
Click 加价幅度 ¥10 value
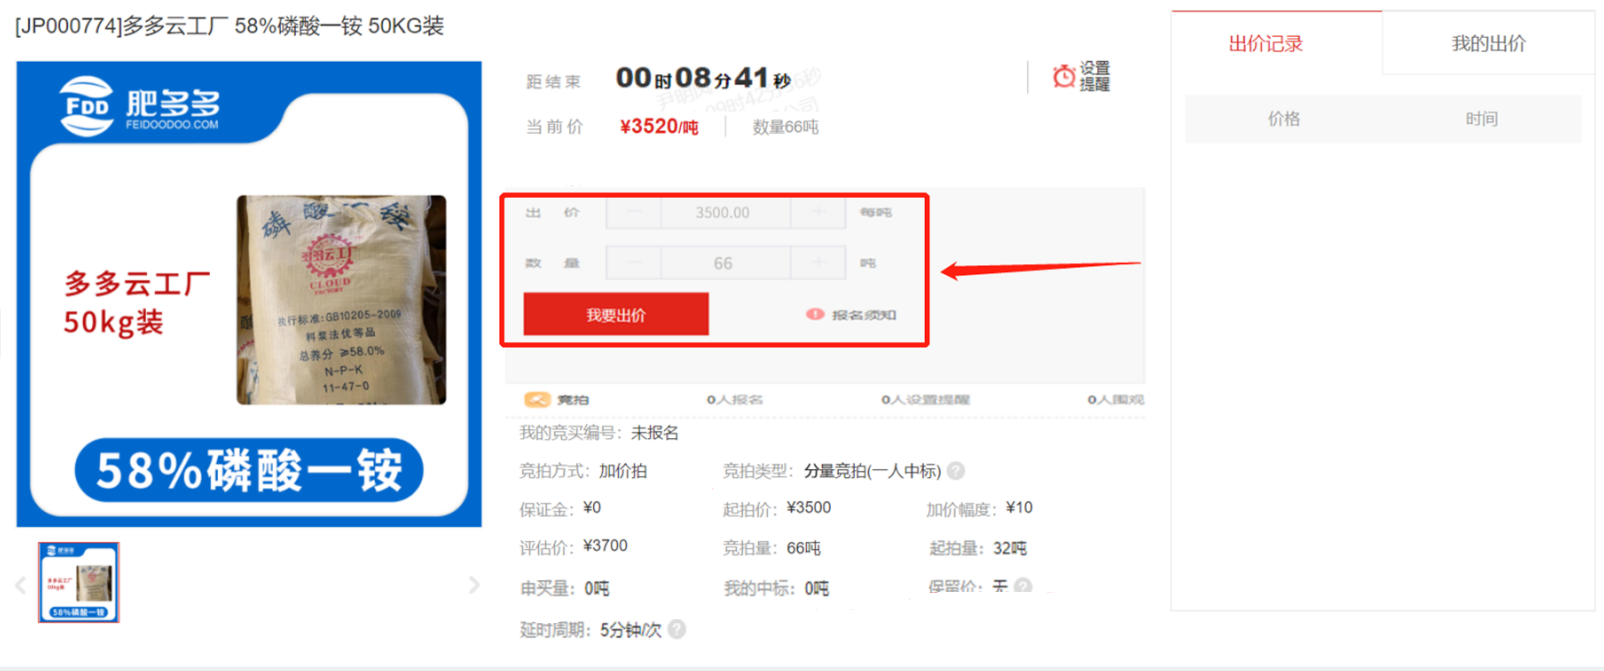click(x=1019, y=508)
